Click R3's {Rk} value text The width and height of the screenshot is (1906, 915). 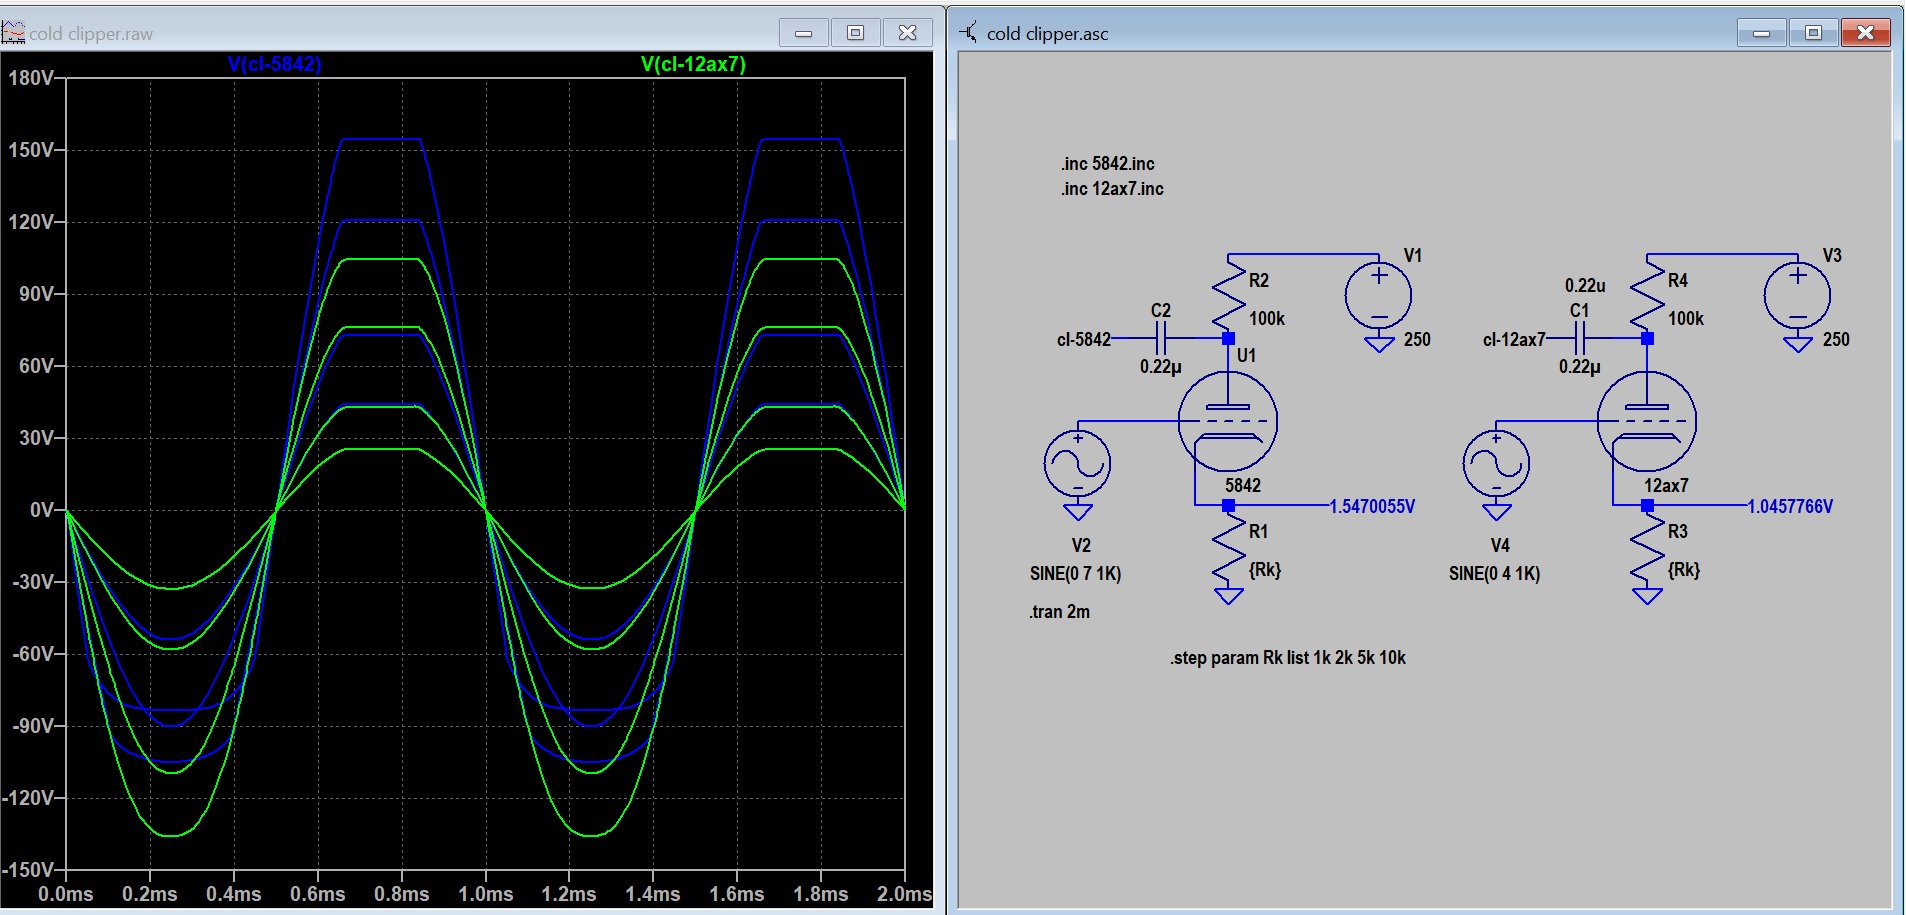coord(1684,570)
